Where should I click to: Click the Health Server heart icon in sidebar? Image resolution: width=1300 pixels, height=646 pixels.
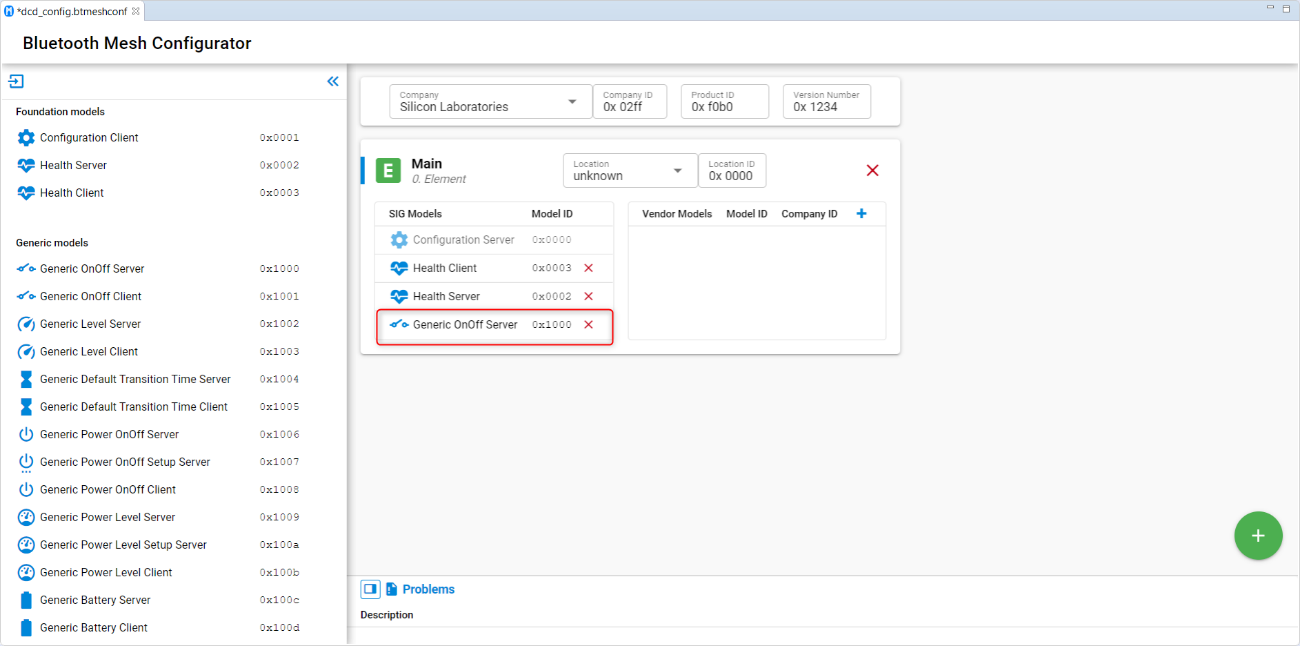coord(26,166)
